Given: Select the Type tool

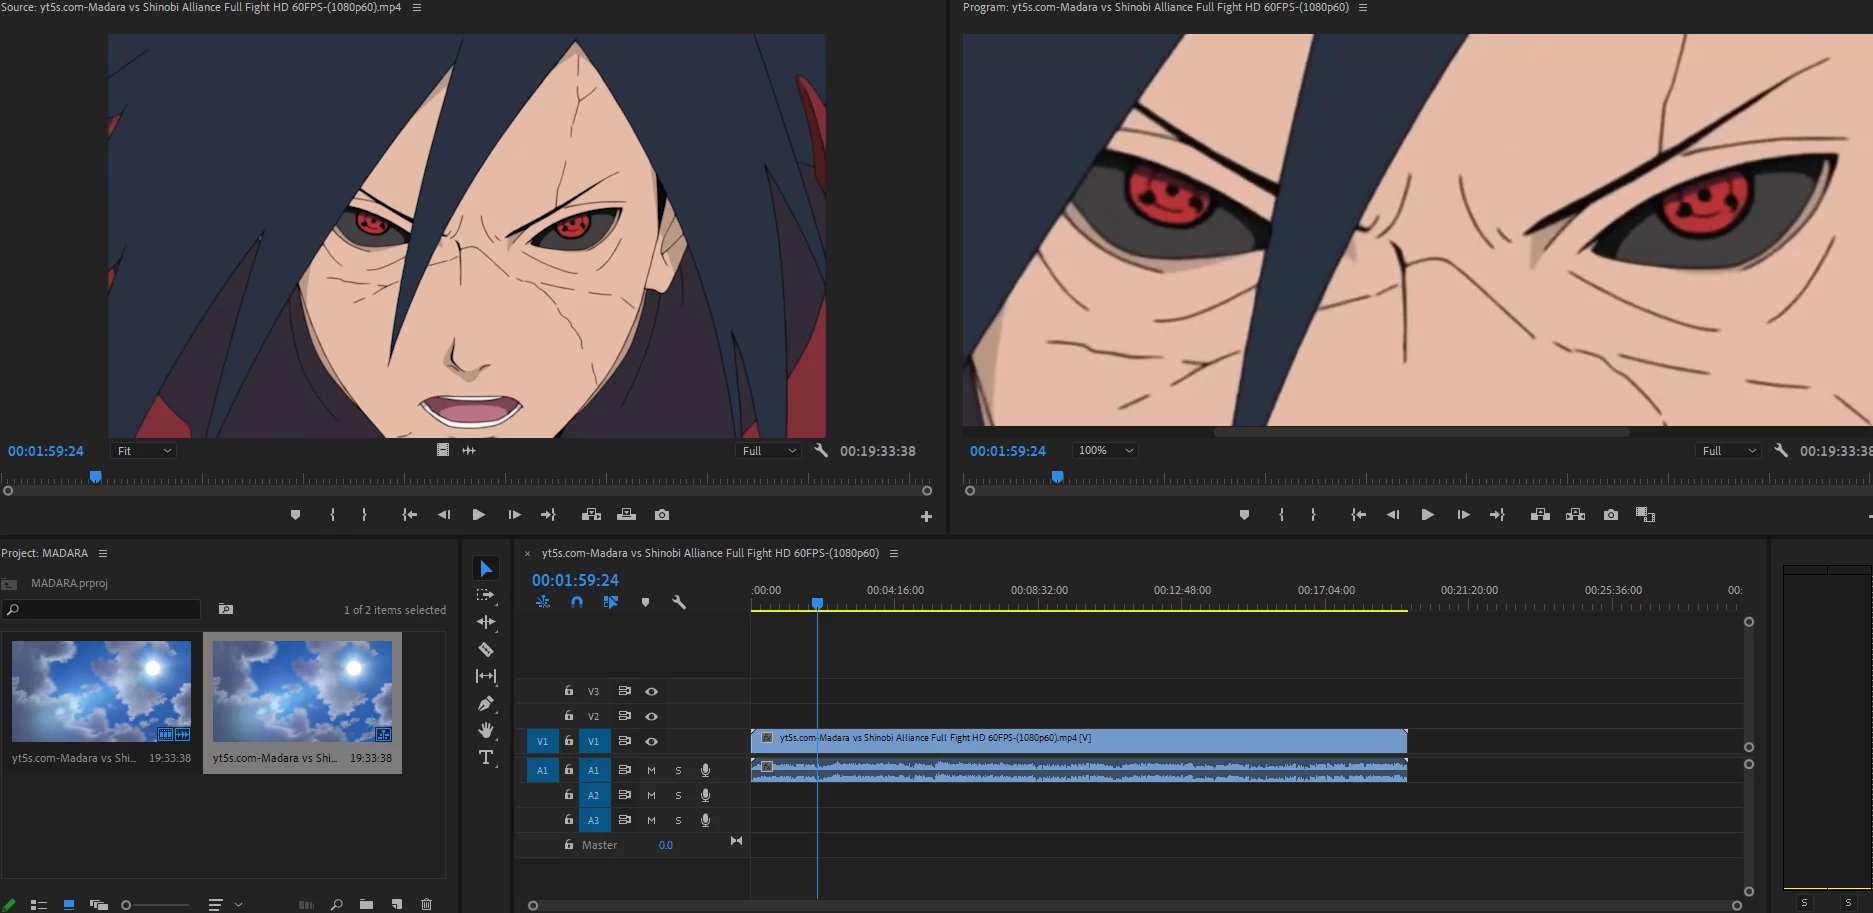Looking at the screenshot, I should click(486, 757).
